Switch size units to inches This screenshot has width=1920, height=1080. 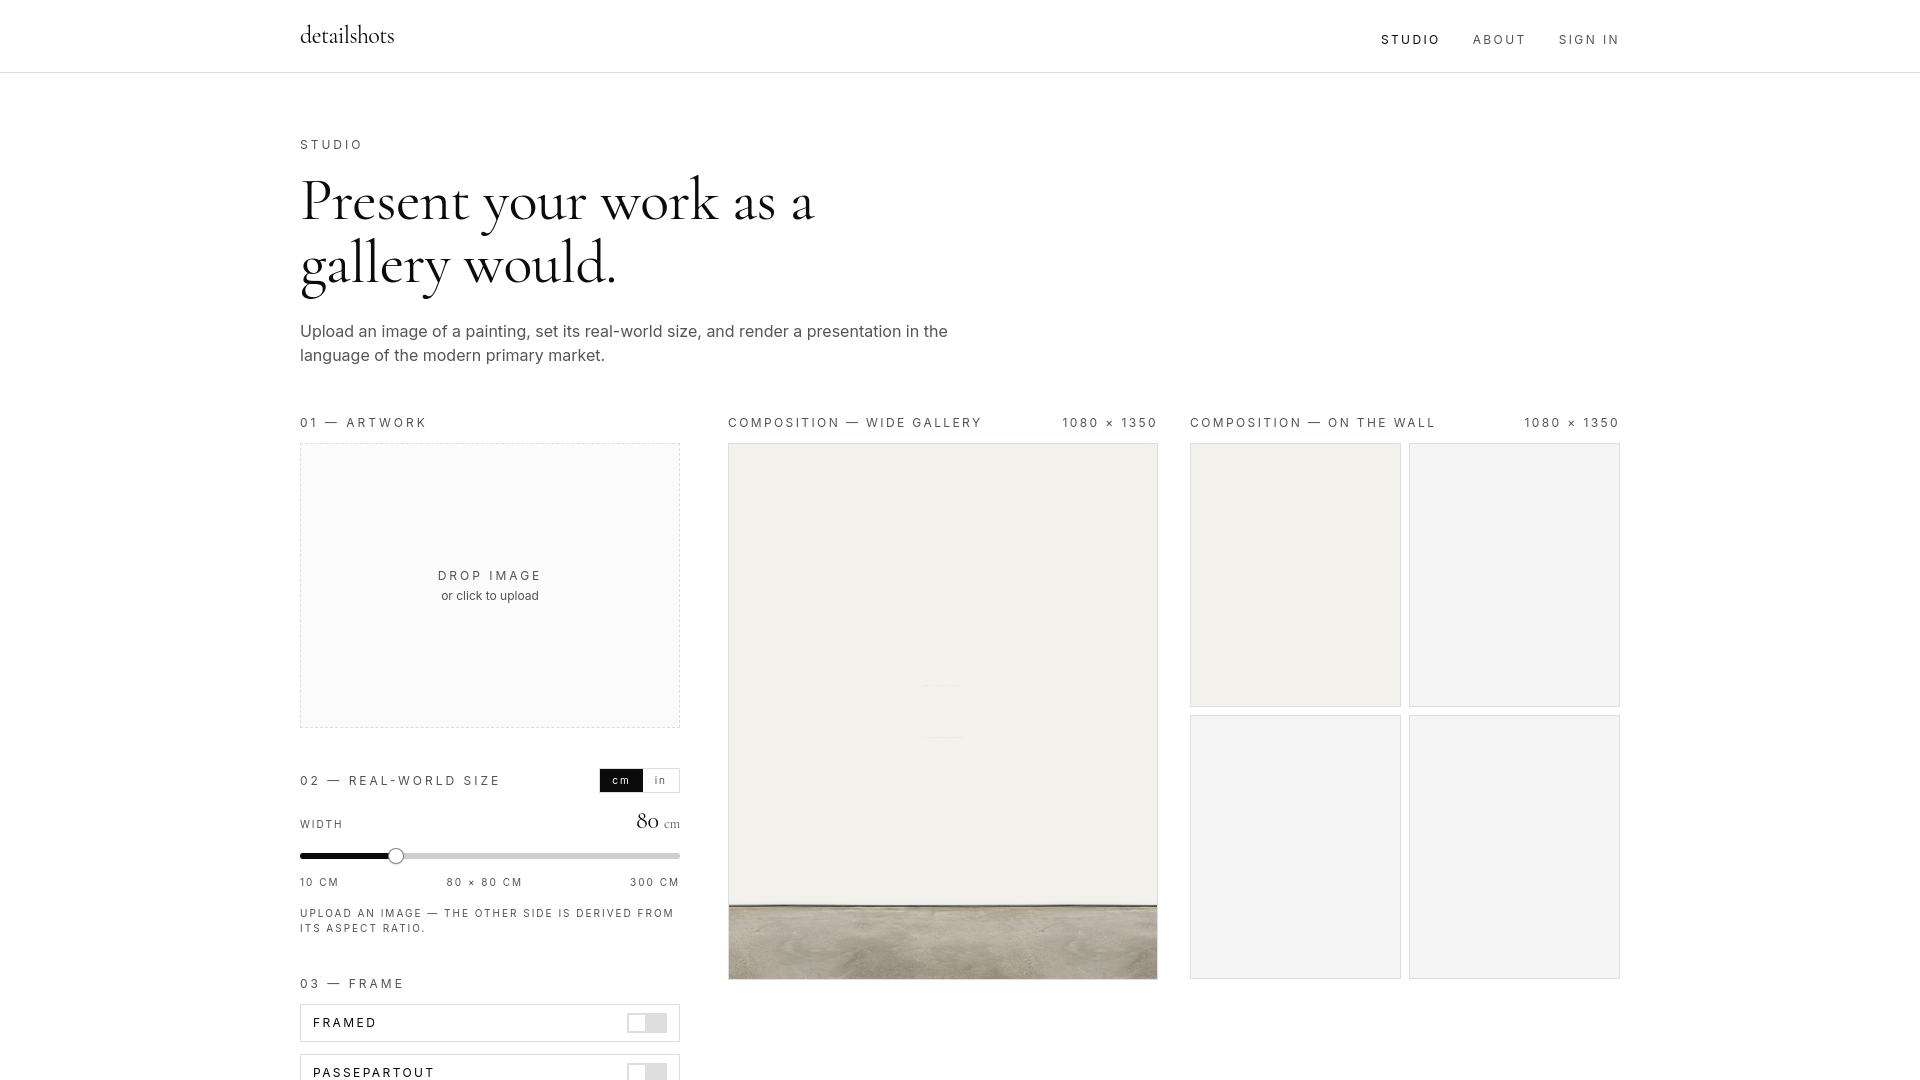click(660, 780)
